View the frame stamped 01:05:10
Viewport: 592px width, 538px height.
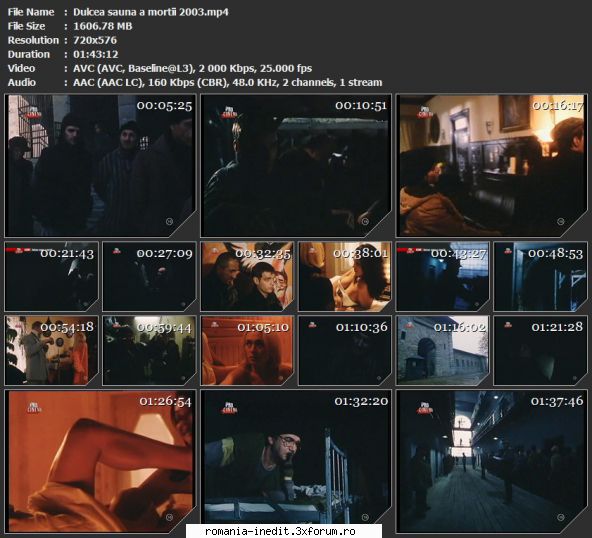point(247,350)
